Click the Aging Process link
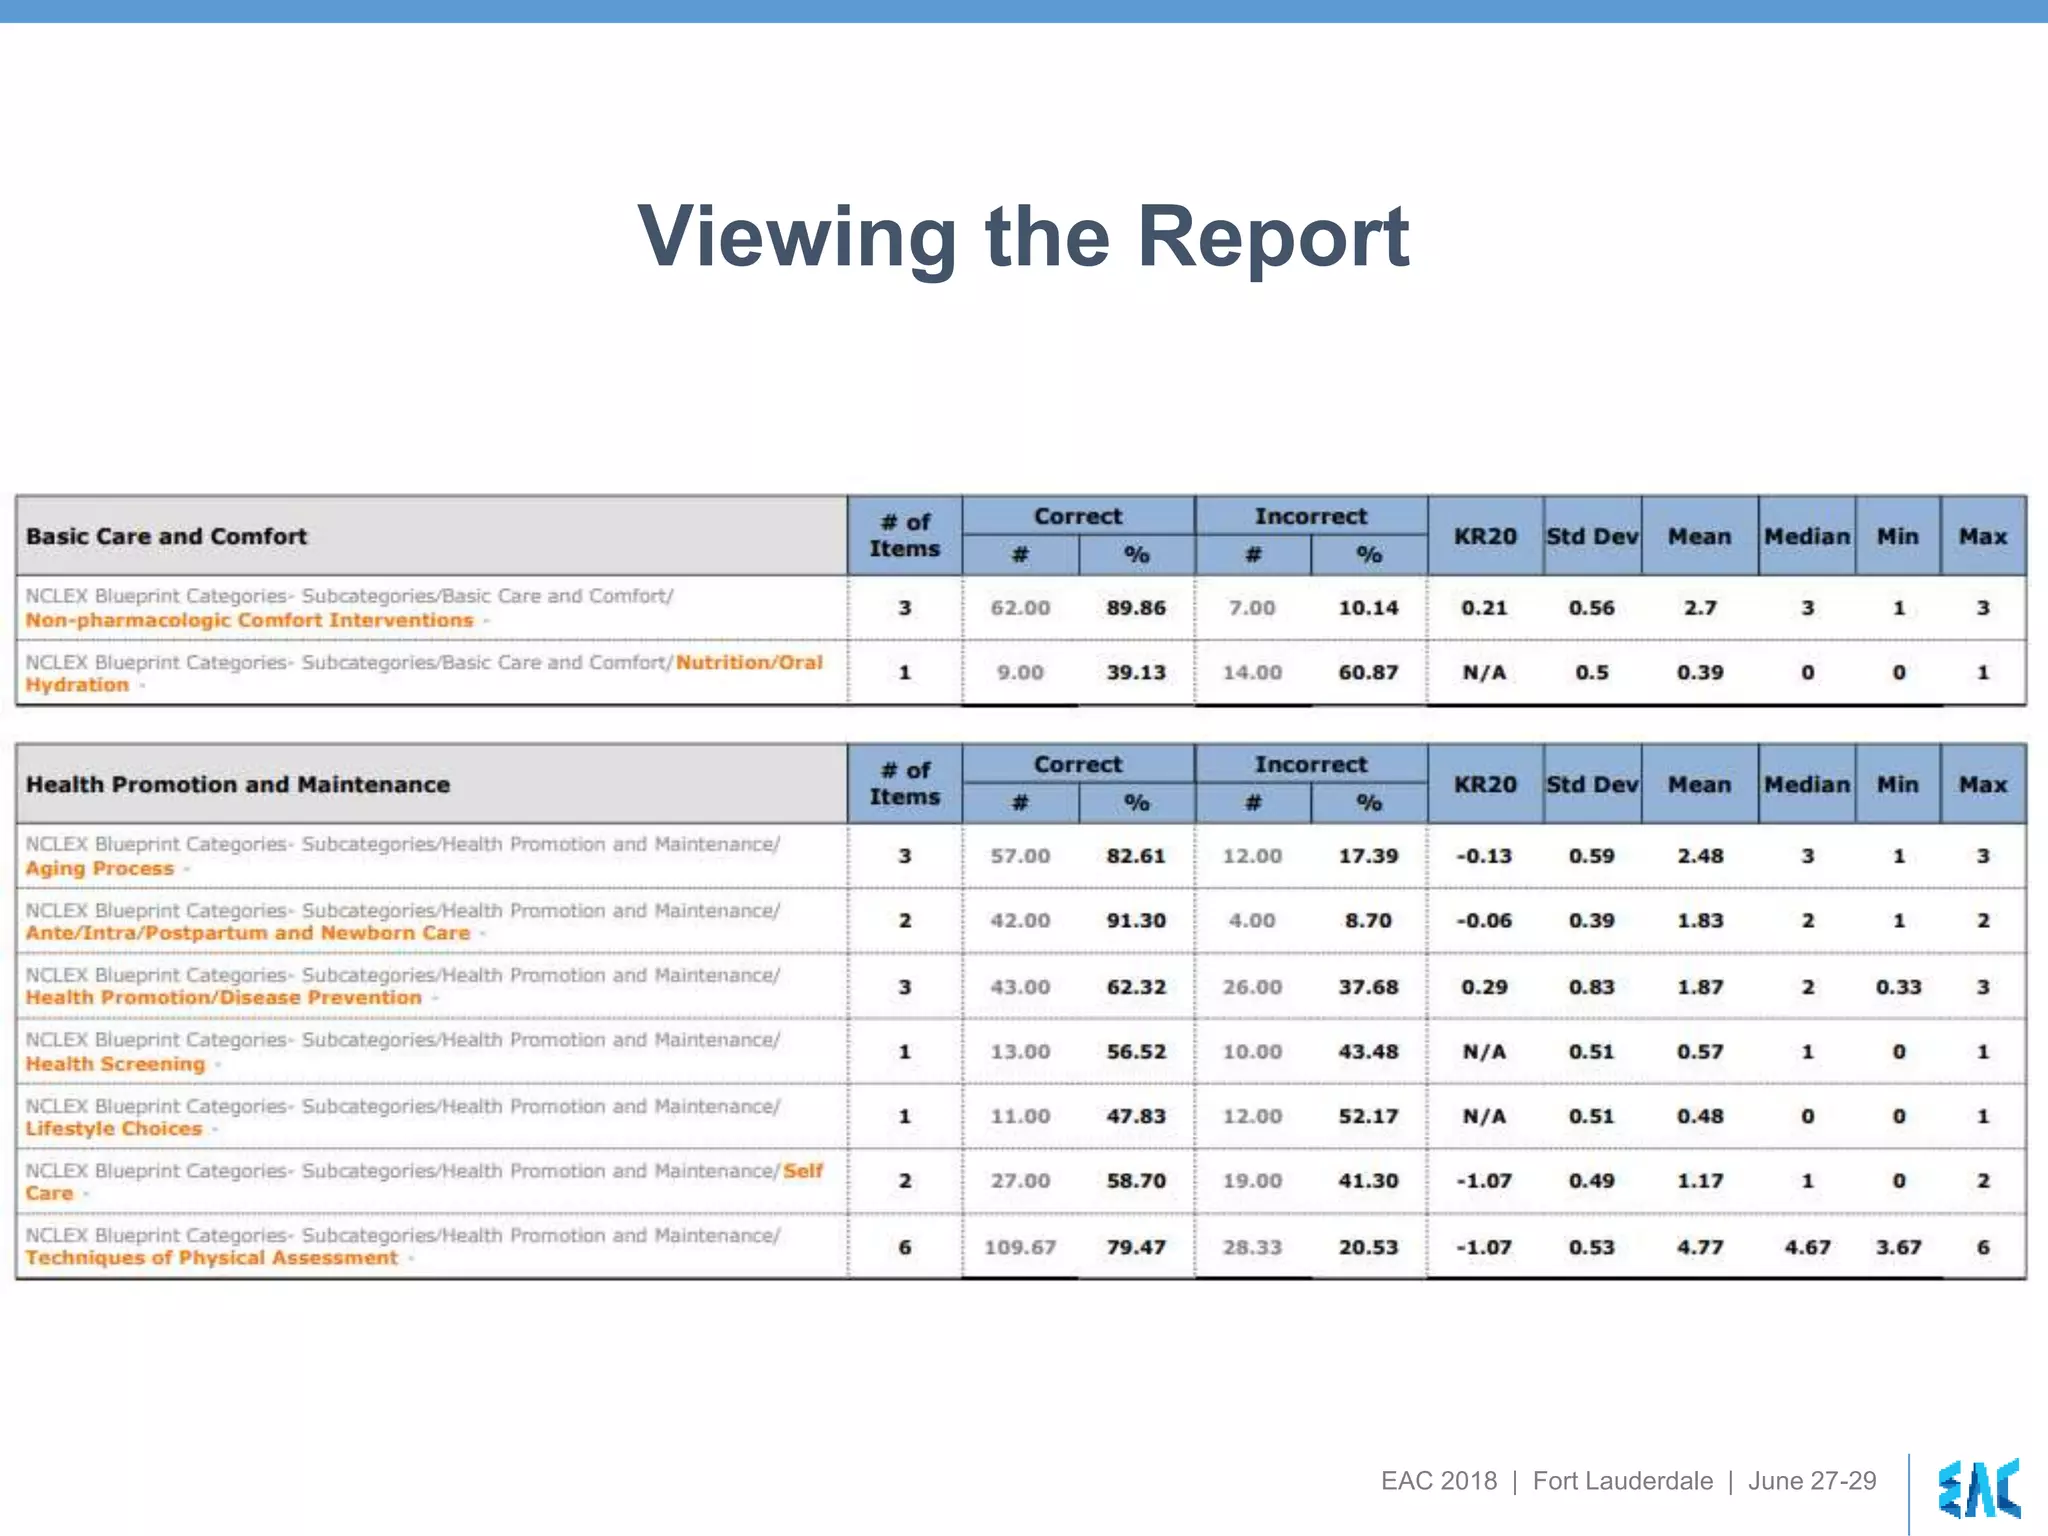The width and height of the screenshot is (2048, 1536). click(x=100, y=869)
